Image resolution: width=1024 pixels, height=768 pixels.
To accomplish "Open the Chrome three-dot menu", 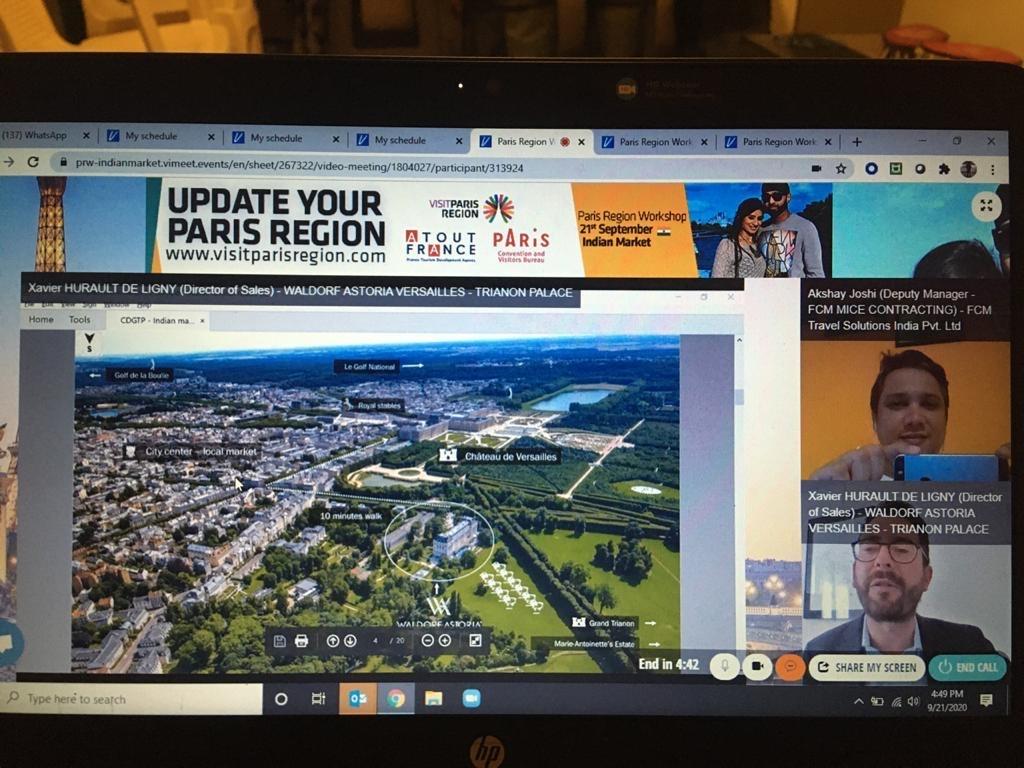I will (993, 170).
